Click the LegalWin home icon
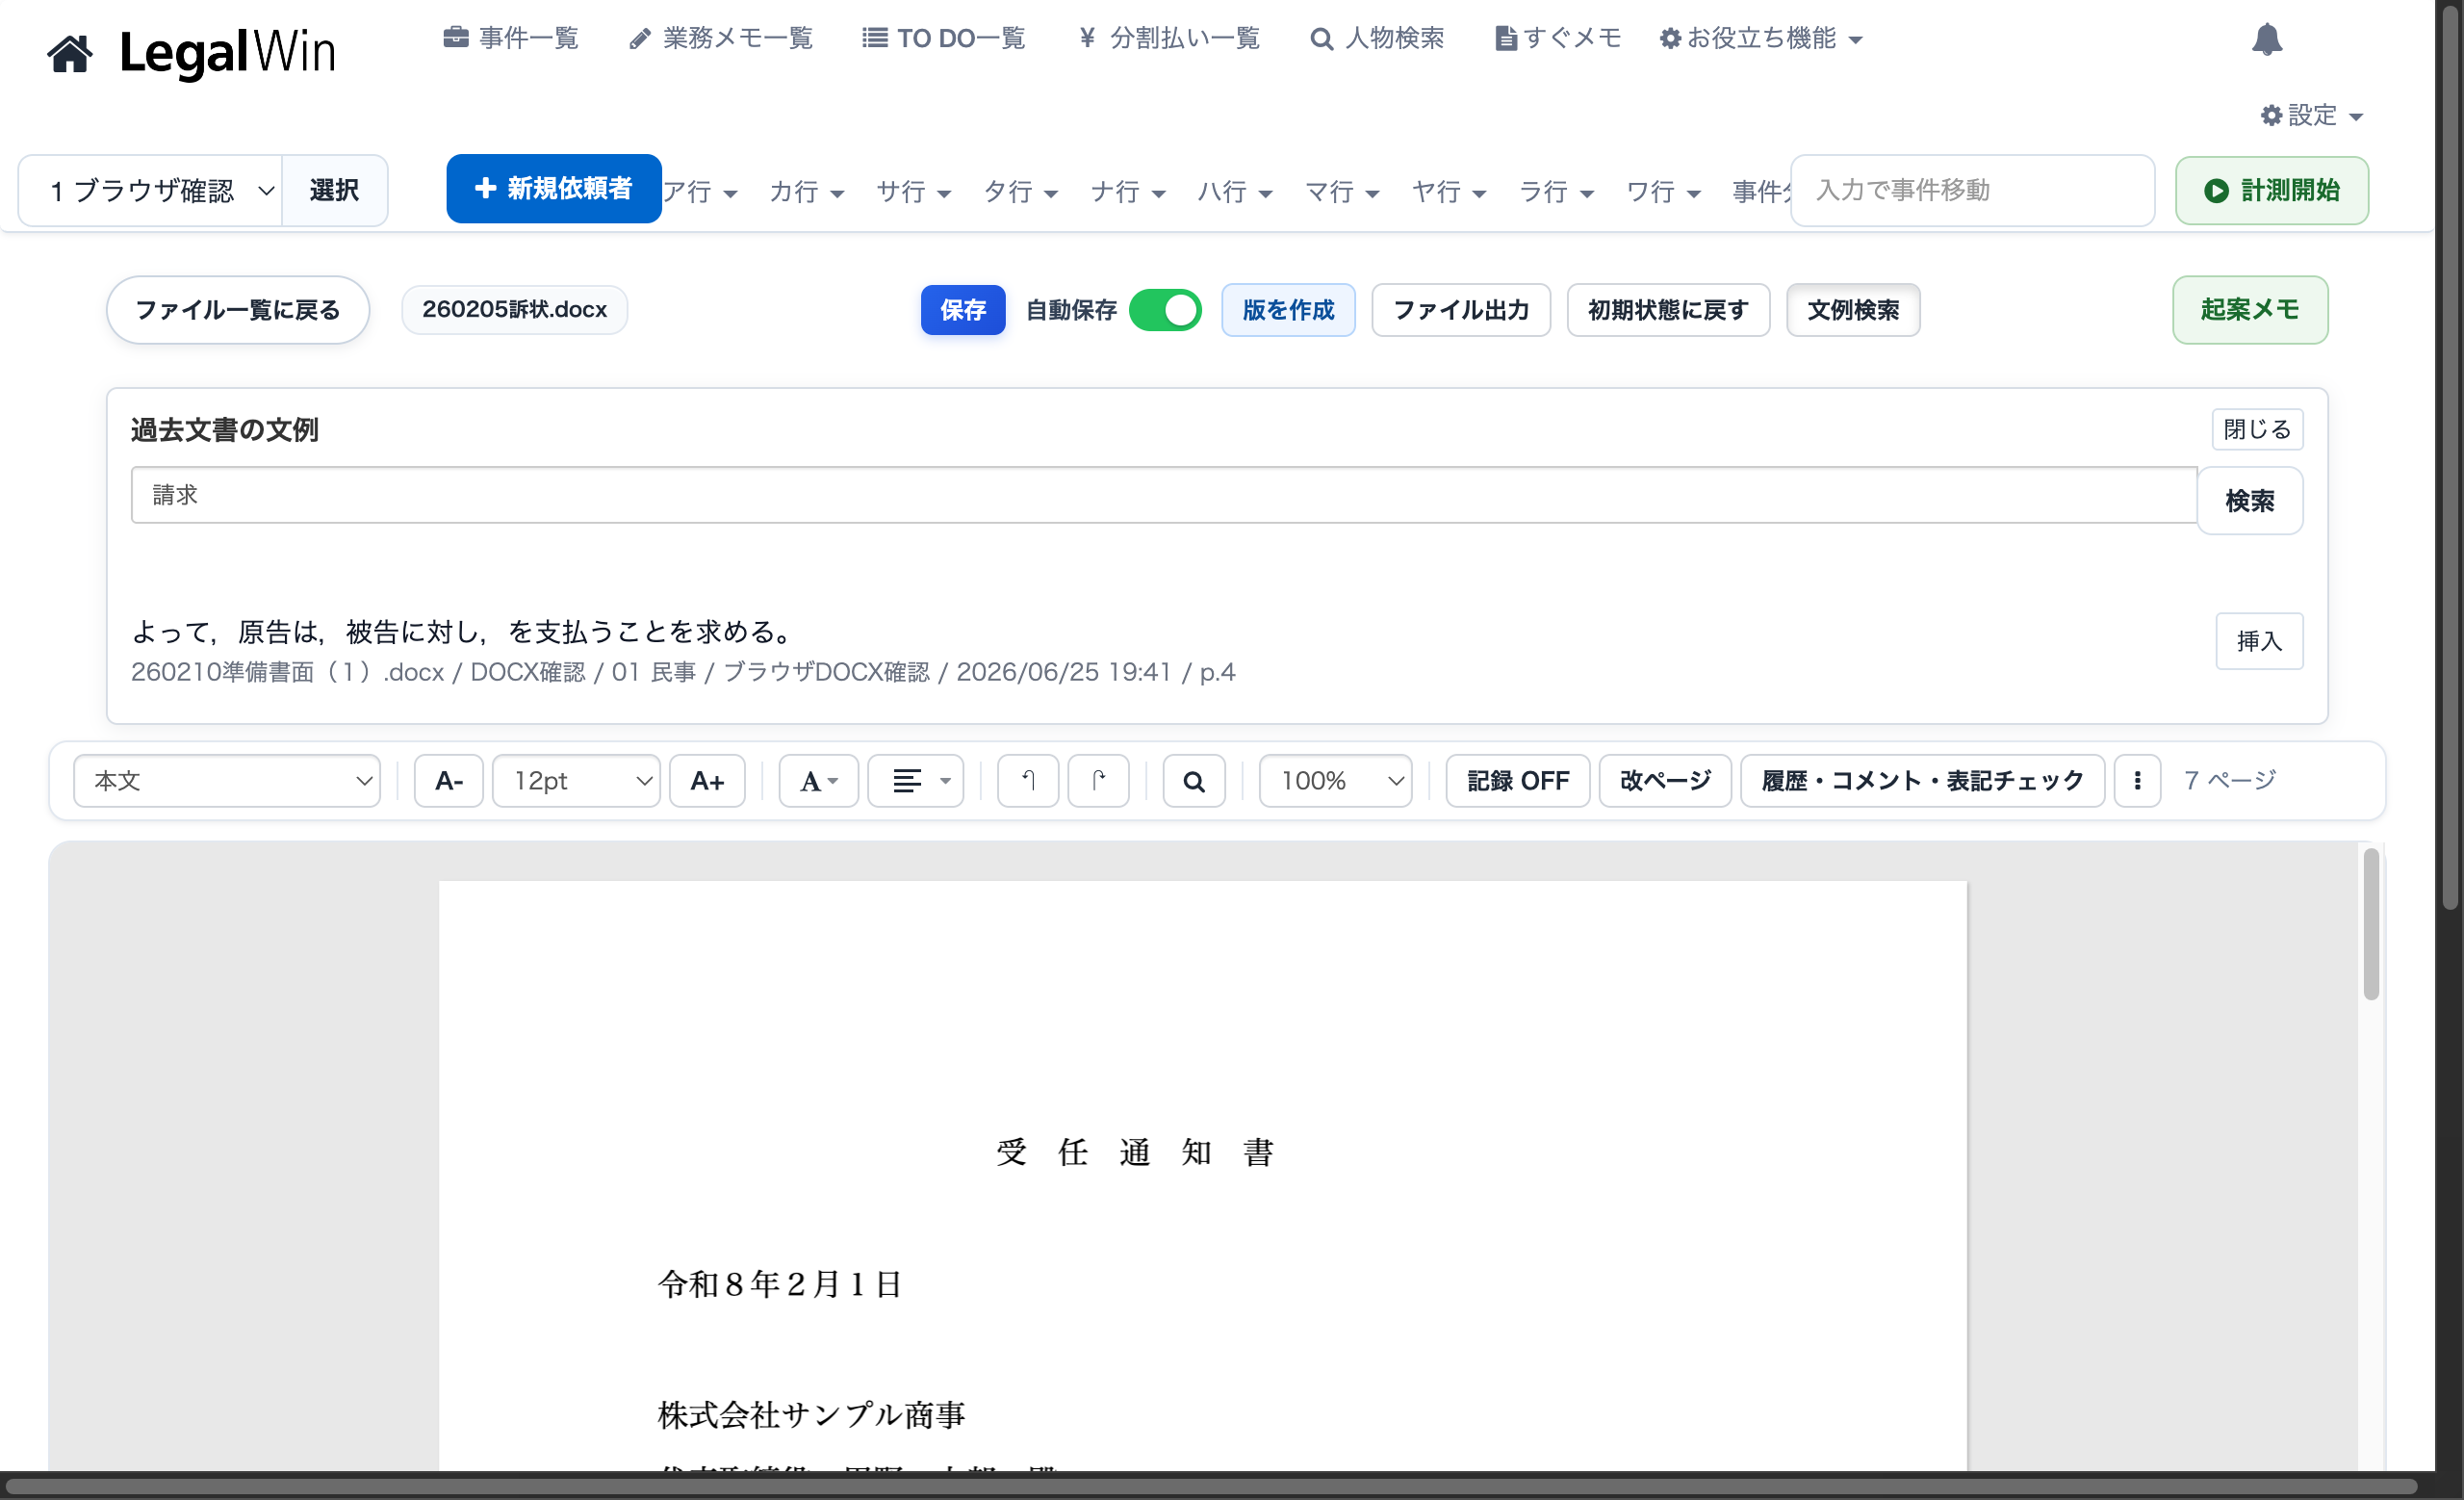2464x1500 pixels. (70, 53)
